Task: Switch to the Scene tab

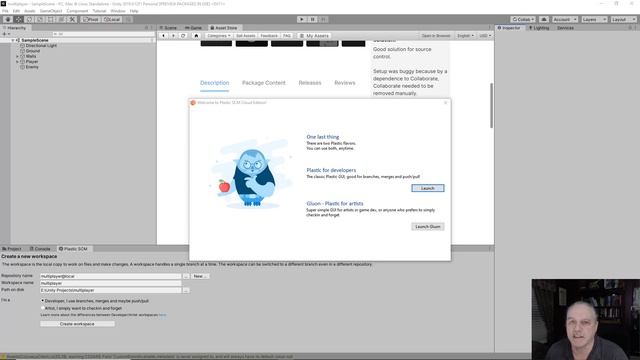Action: (169, 28)
